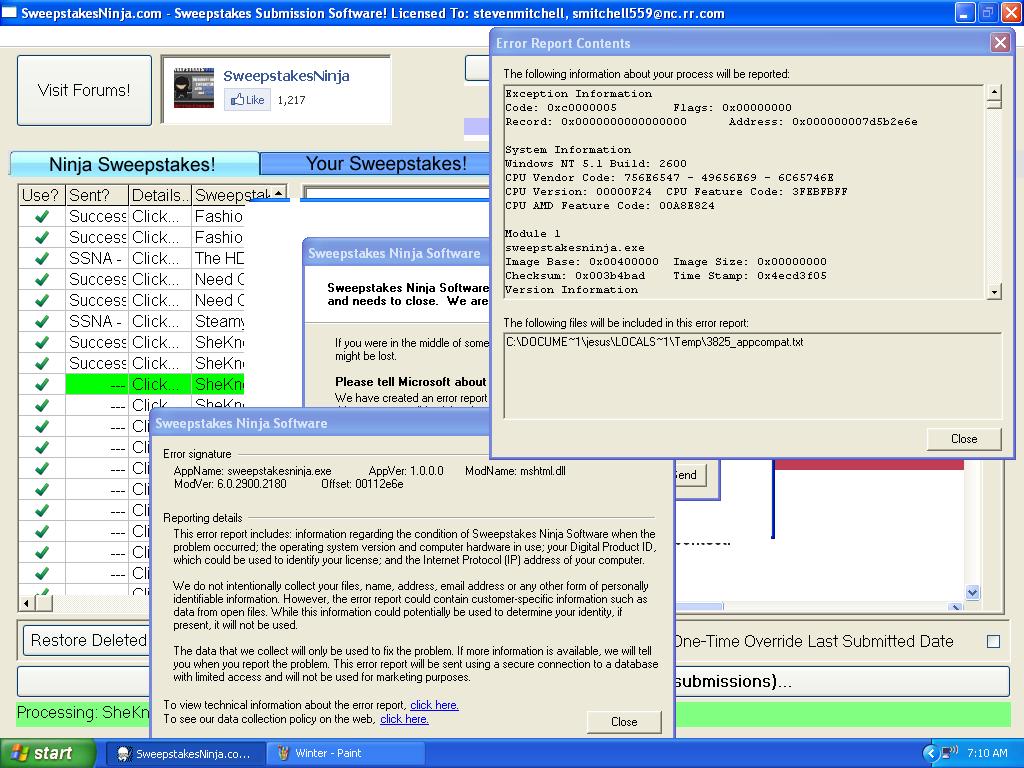Open the technical information click here link
Viewport: 1024px width, 768px height.
(434, 705)
